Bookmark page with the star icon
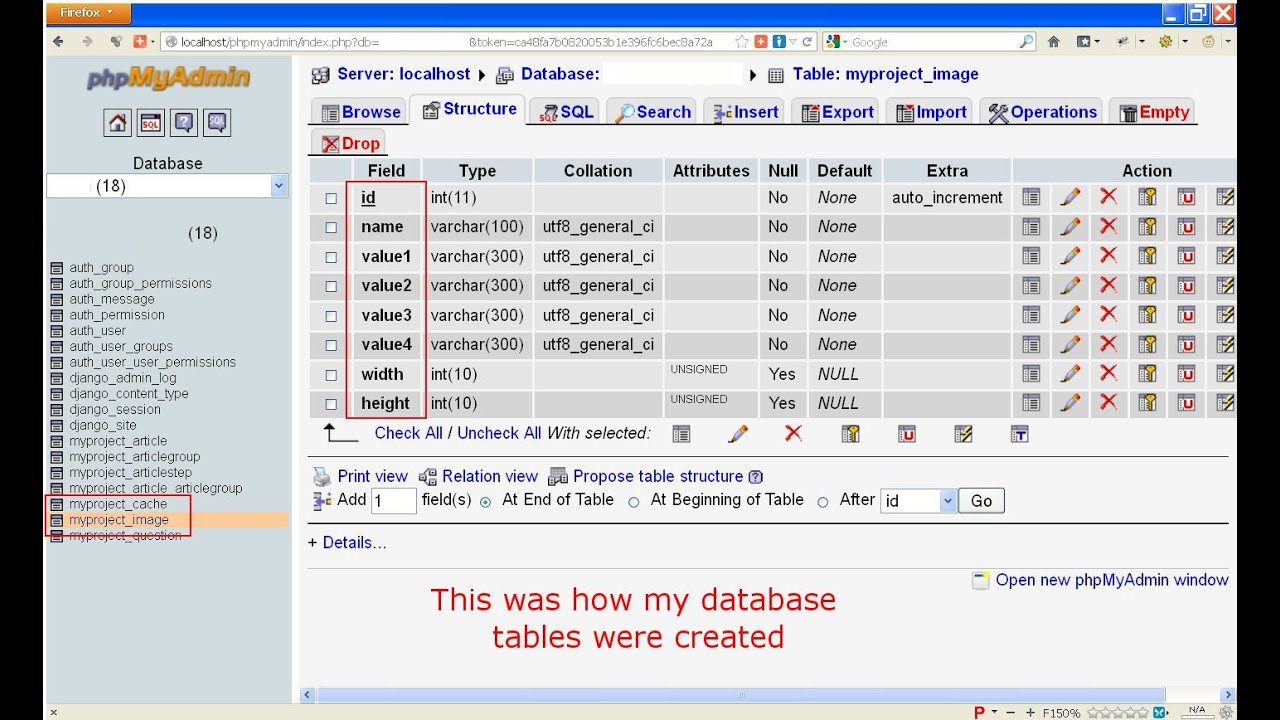Viewport: 1280px width, 720px height. coord(741,41)
